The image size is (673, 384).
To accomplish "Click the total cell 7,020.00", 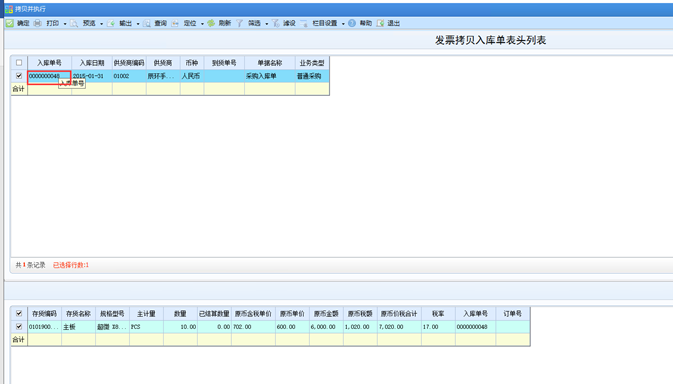I will (399, 327).
